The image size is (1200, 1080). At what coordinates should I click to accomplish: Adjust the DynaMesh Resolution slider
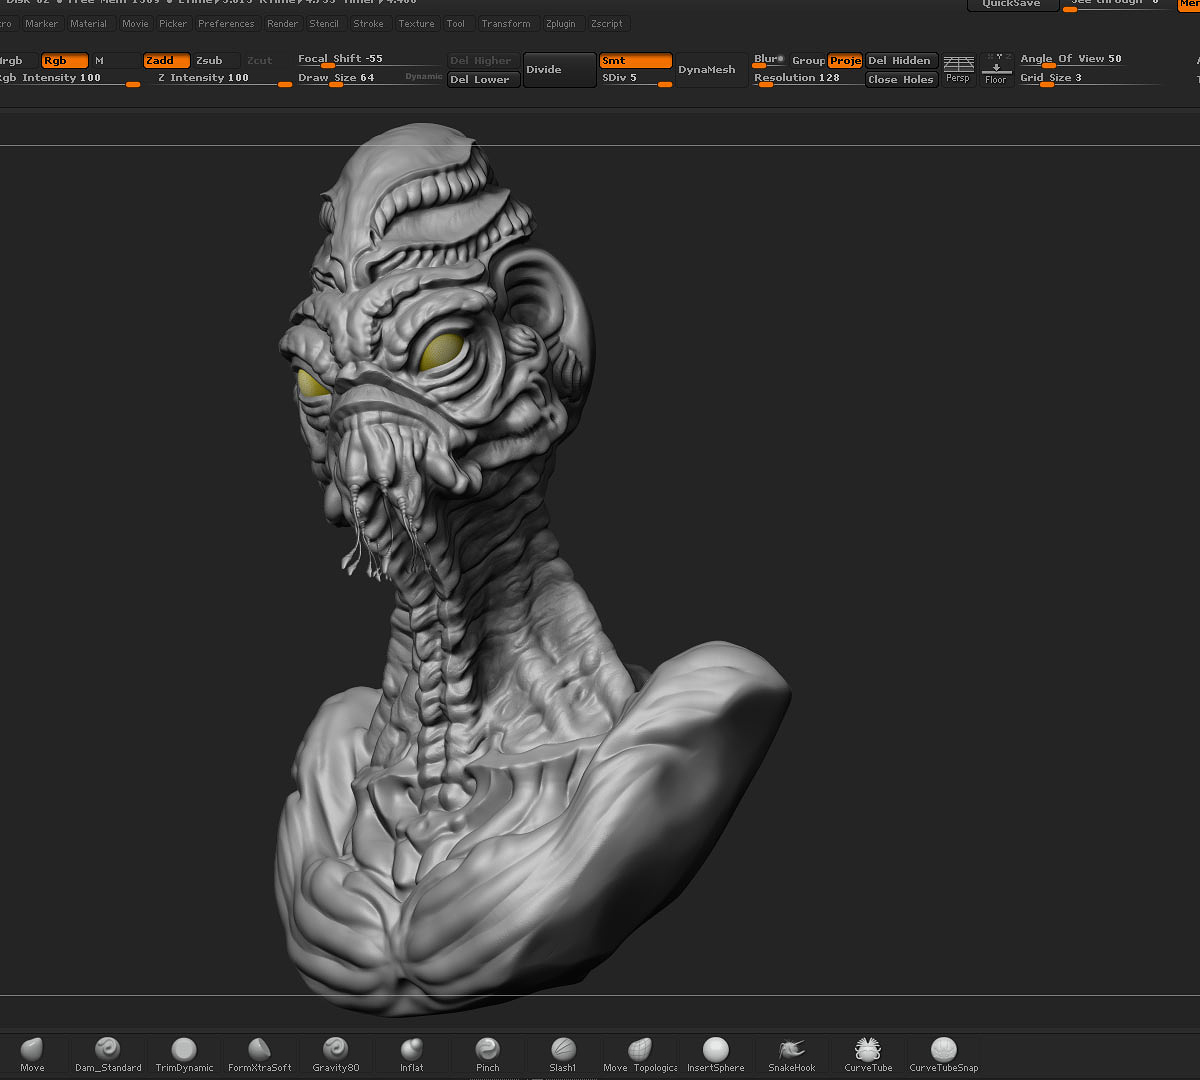(808, 79)
